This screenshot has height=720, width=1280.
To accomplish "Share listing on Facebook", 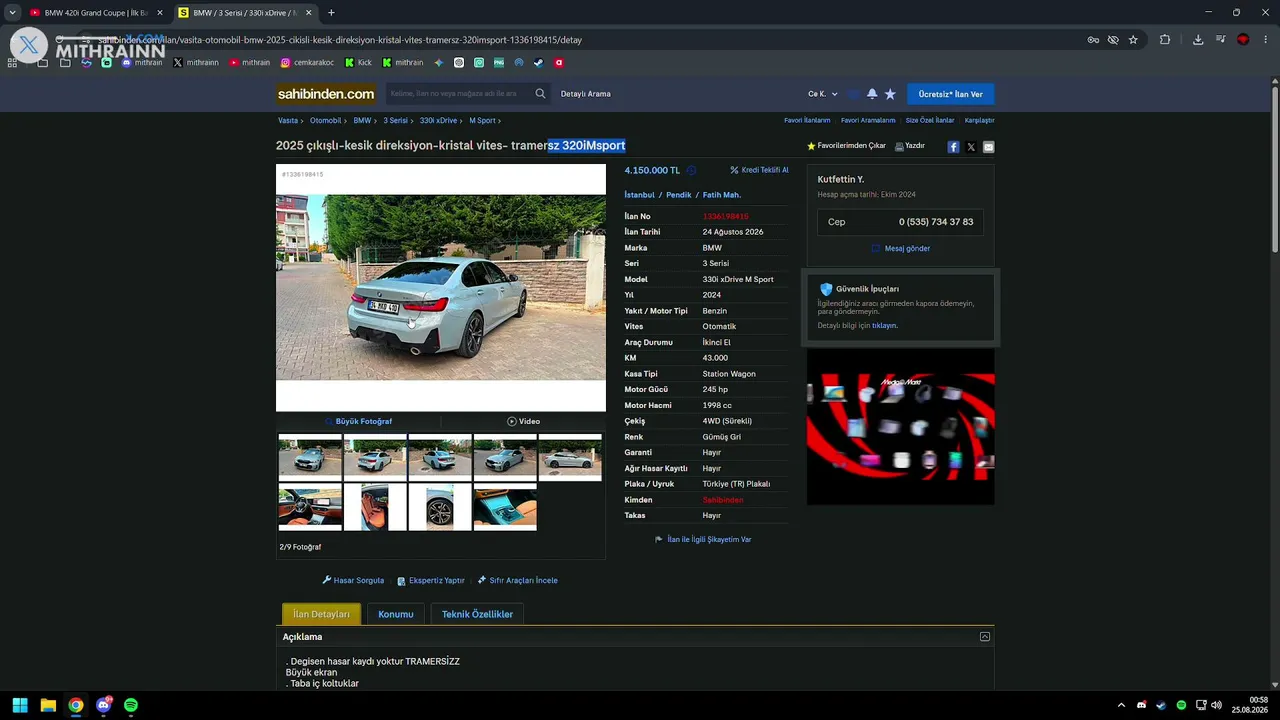I will coord(953,147).
